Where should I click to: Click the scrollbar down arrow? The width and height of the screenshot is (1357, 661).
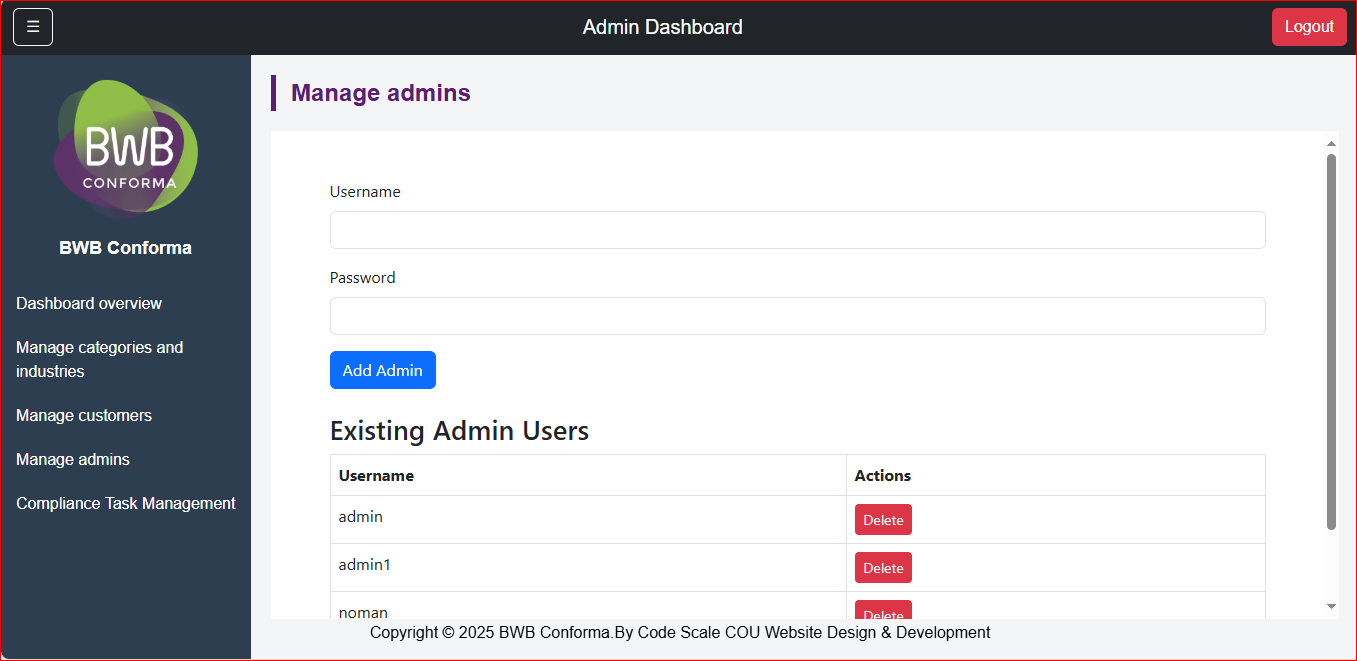click(1331, 606)
